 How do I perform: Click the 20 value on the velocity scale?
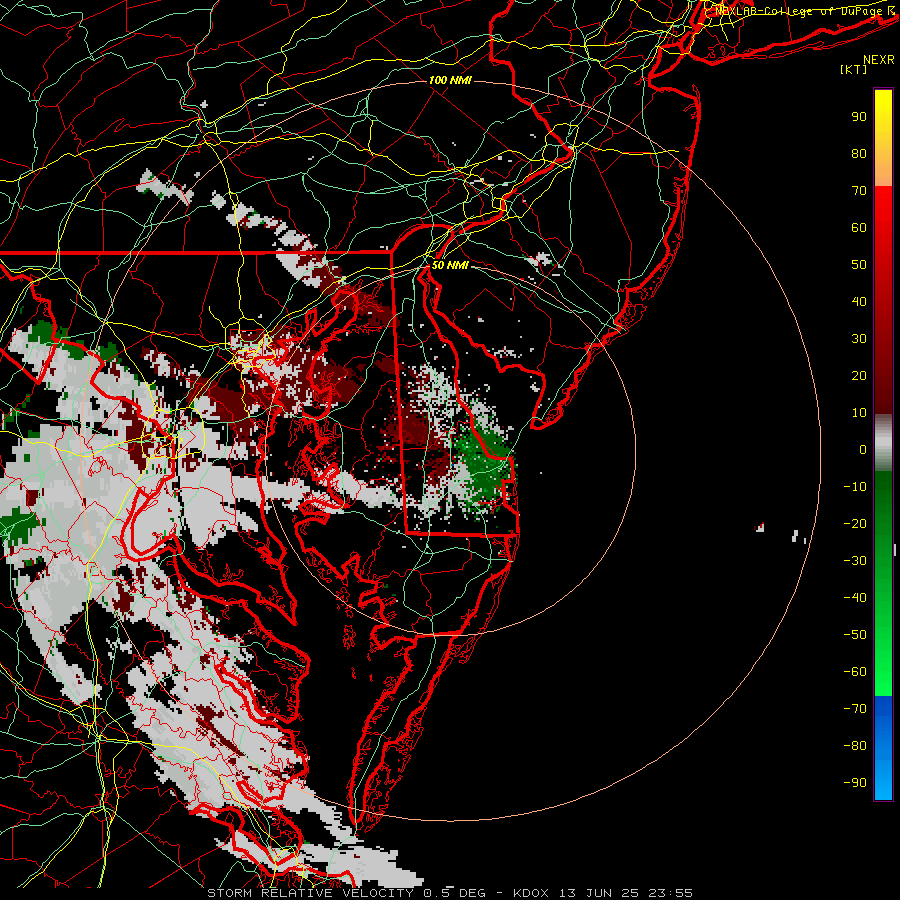(859, 375)
